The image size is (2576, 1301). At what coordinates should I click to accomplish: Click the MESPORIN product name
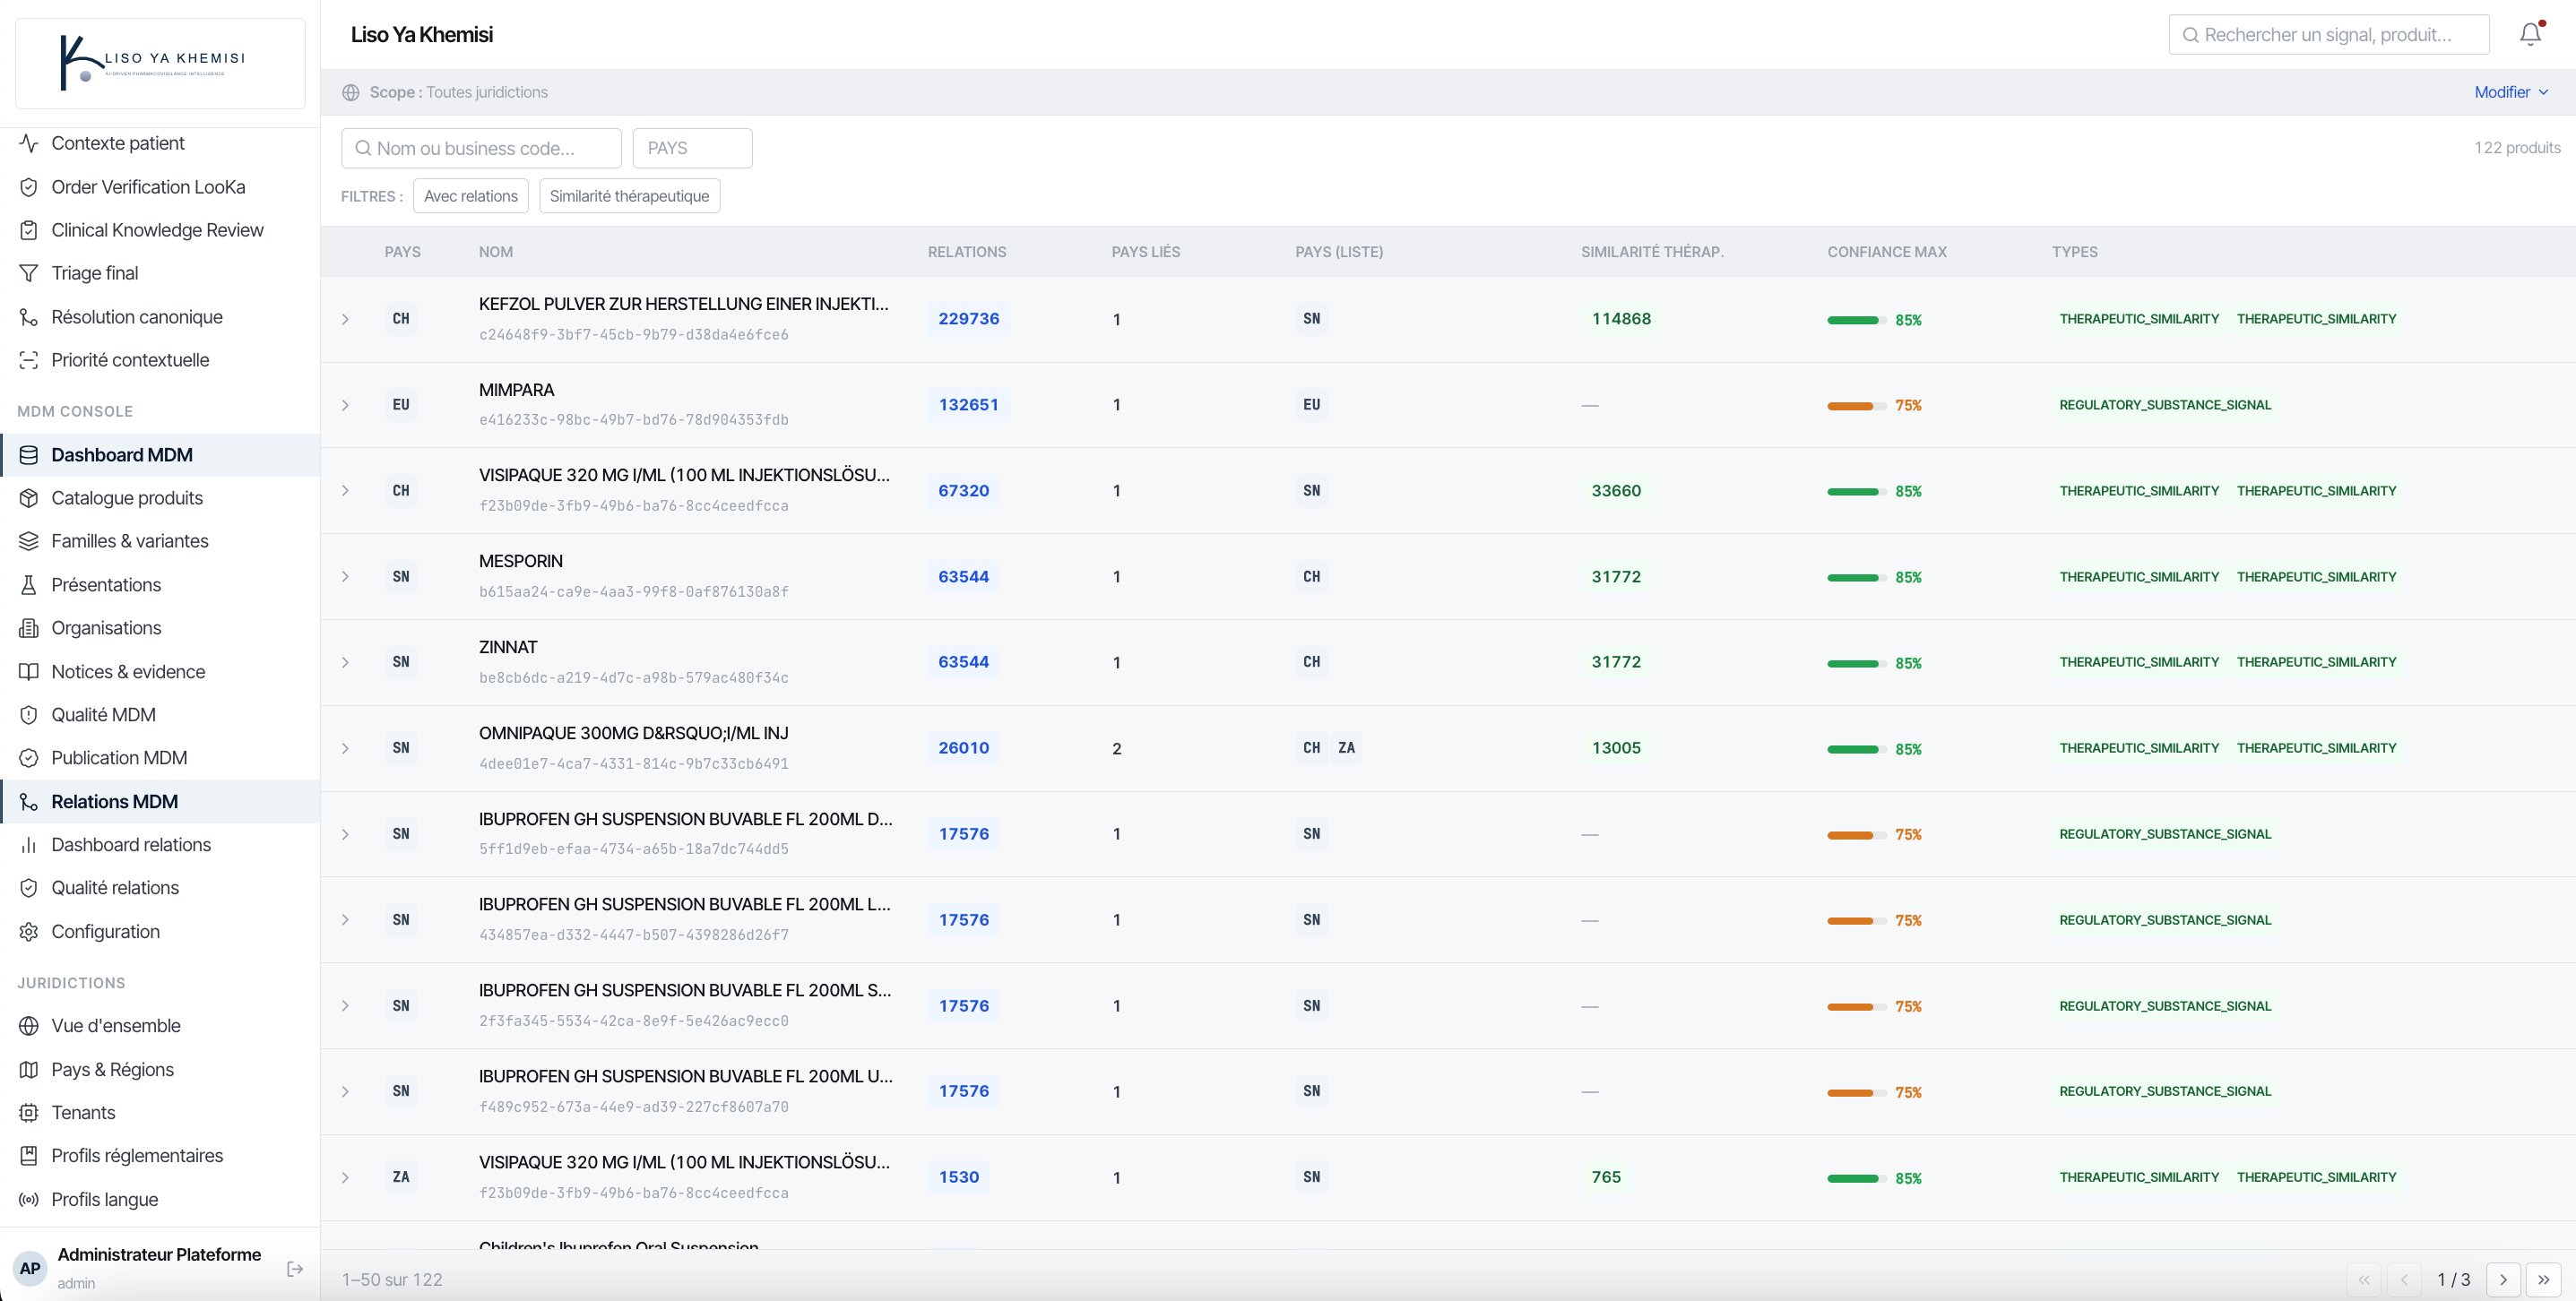point(521,561)
